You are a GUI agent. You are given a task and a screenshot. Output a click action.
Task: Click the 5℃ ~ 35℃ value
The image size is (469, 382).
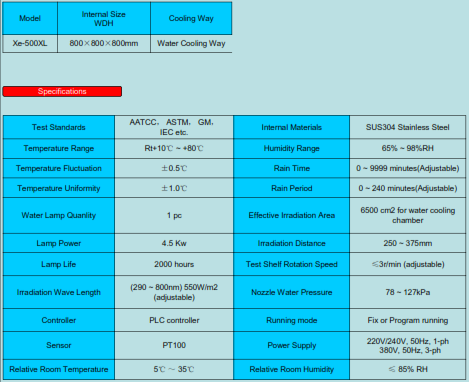point(174,369)
